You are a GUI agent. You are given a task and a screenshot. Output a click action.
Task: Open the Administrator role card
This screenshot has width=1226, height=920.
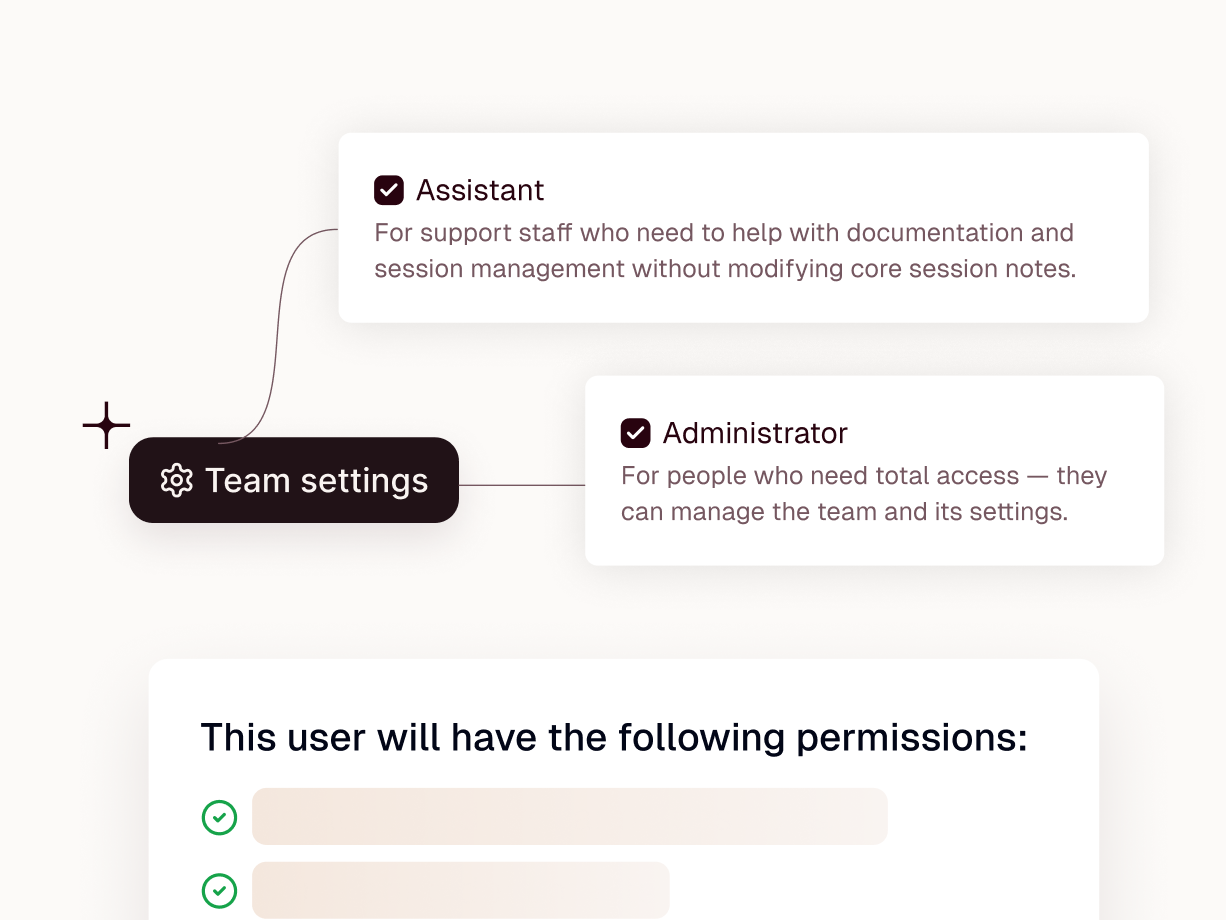point(875,470)
